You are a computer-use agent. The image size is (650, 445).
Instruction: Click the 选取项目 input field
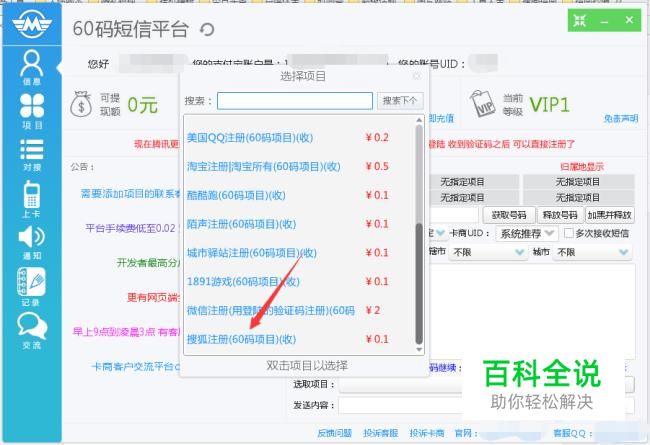pos(486,384)
